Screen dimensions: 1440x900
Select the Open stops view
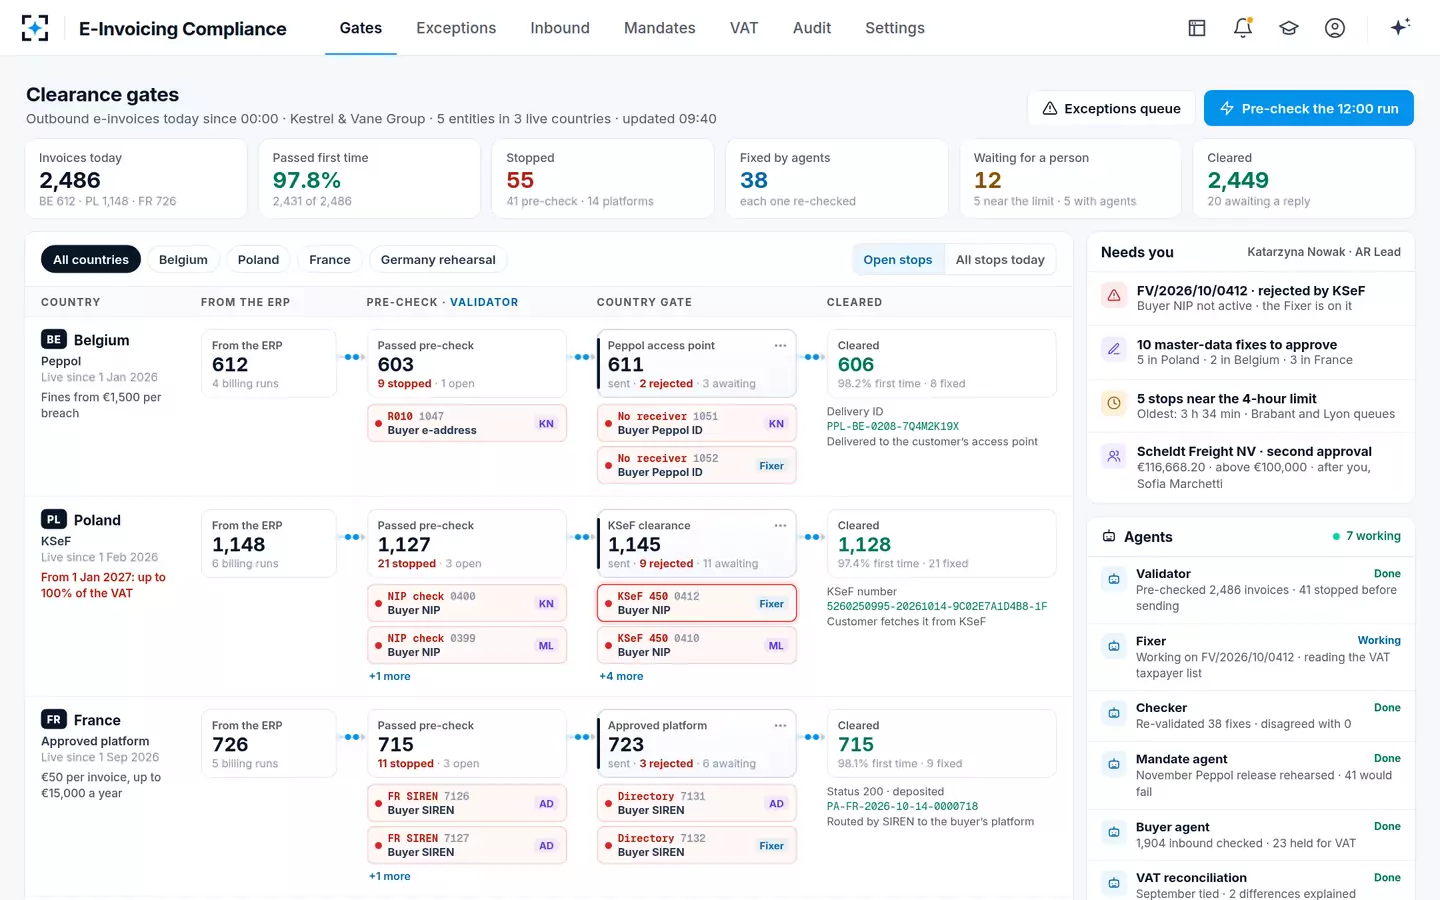point(898,260)
